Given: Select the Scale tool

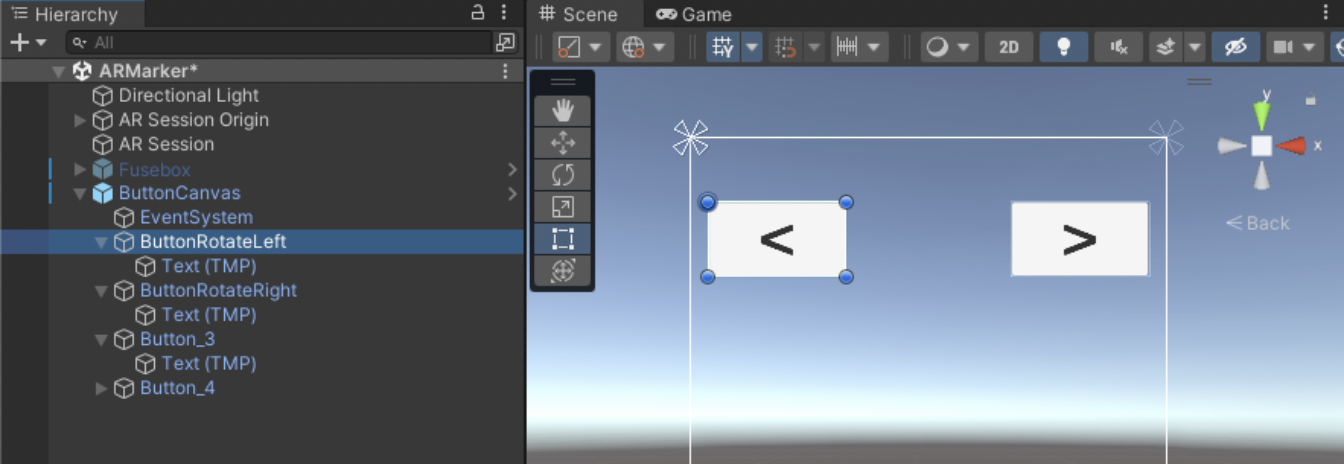Looking at the screenshot, I should tap(563, 207).
